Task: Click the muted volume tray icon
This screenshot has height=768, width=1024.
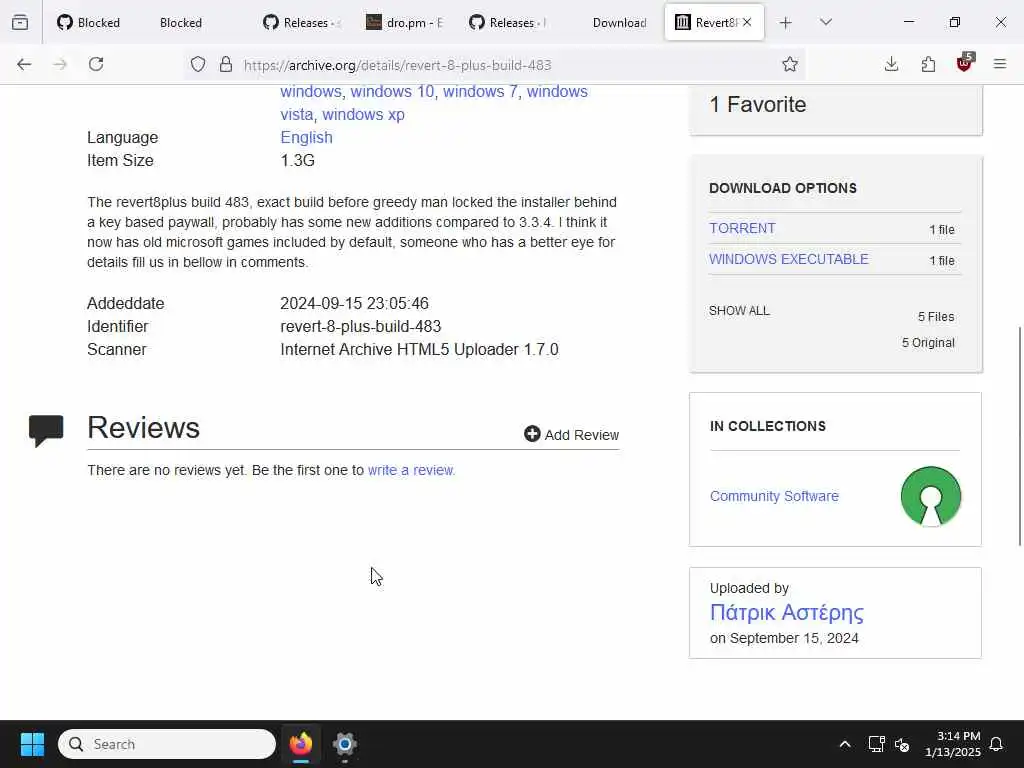Action: pos(902,744)
